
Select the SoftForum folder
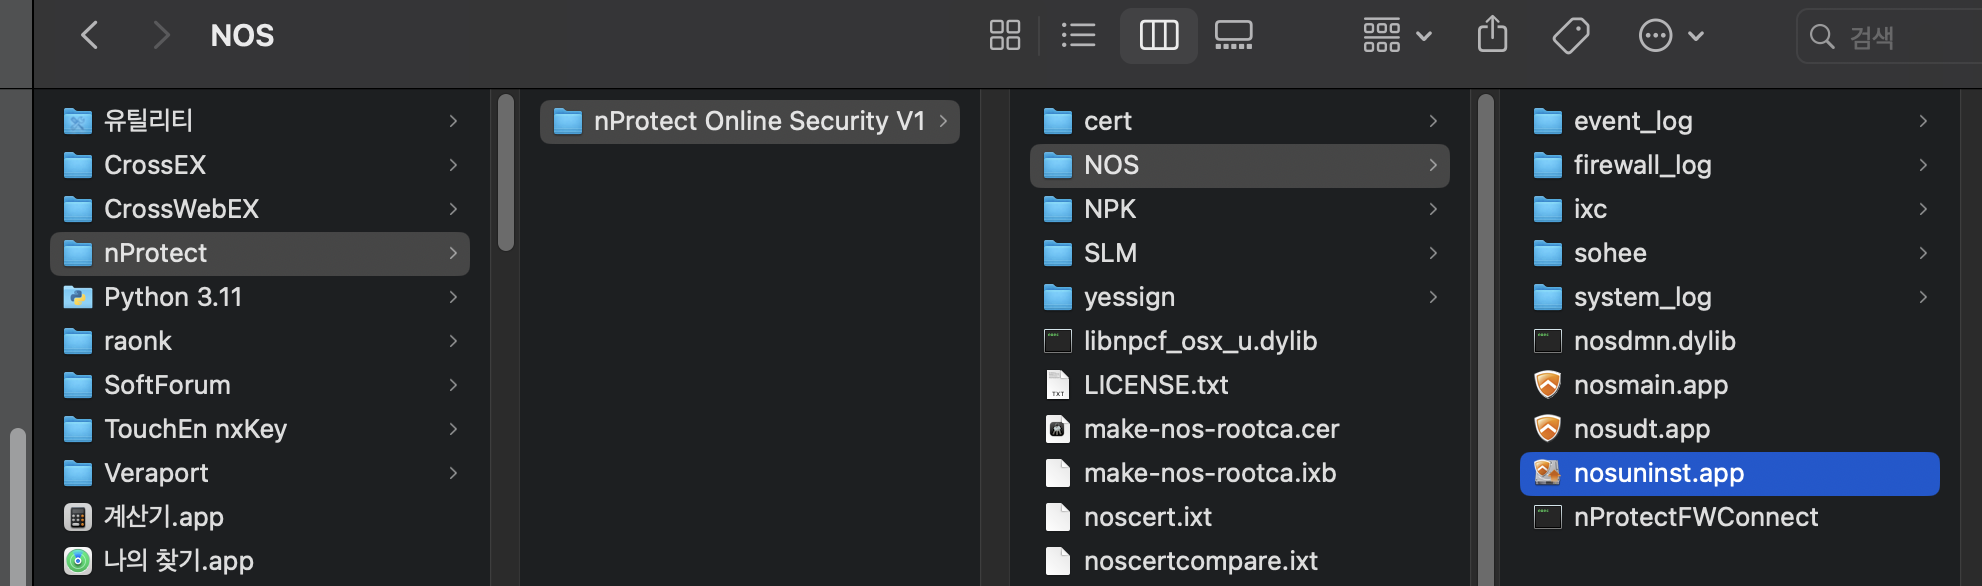coord(260,385)
